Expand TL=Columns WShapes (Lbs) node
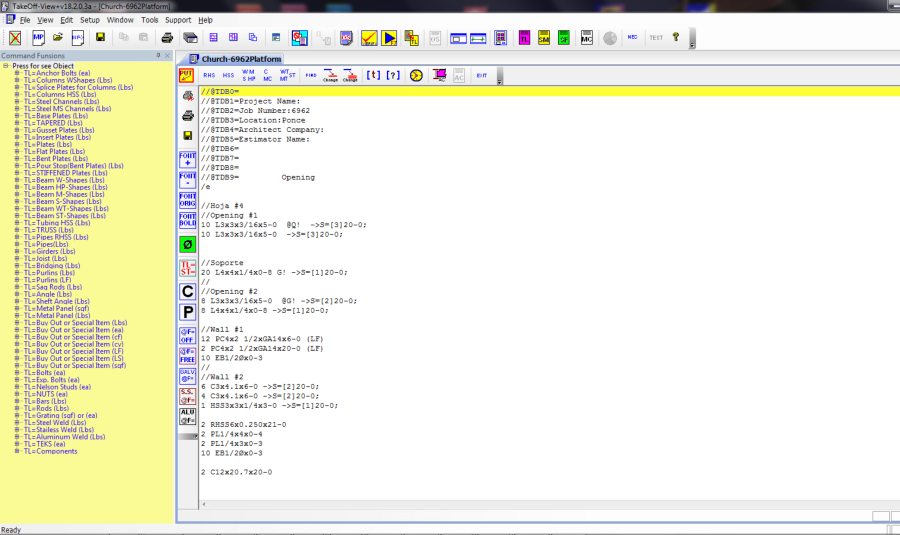Viewport: 900px width, 535px height. coord(17,80)
